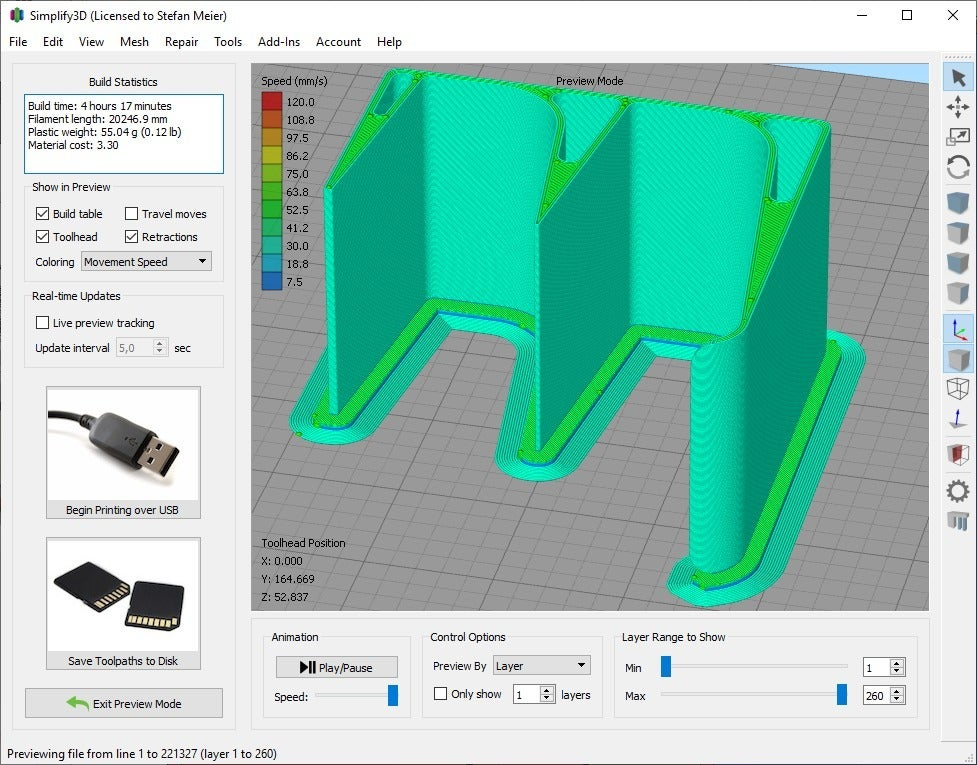Uncheck the Build table checkbox

42,213
